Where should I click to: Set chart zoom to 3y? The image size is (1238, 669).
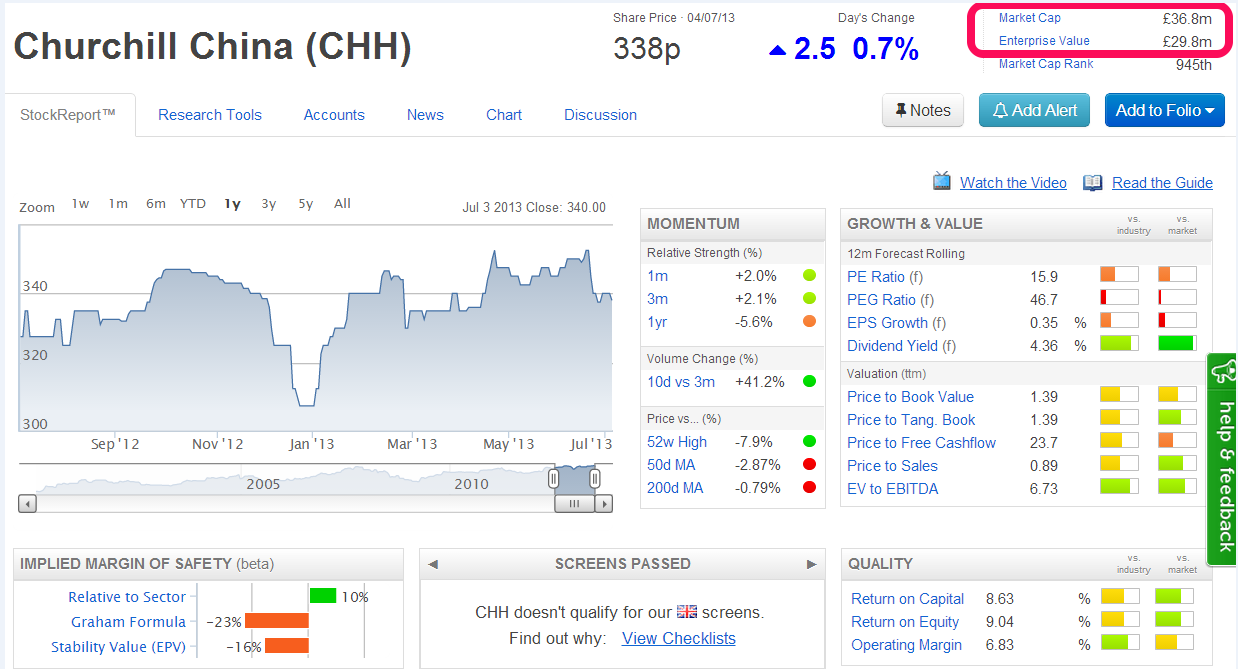[x=269, y=204]
